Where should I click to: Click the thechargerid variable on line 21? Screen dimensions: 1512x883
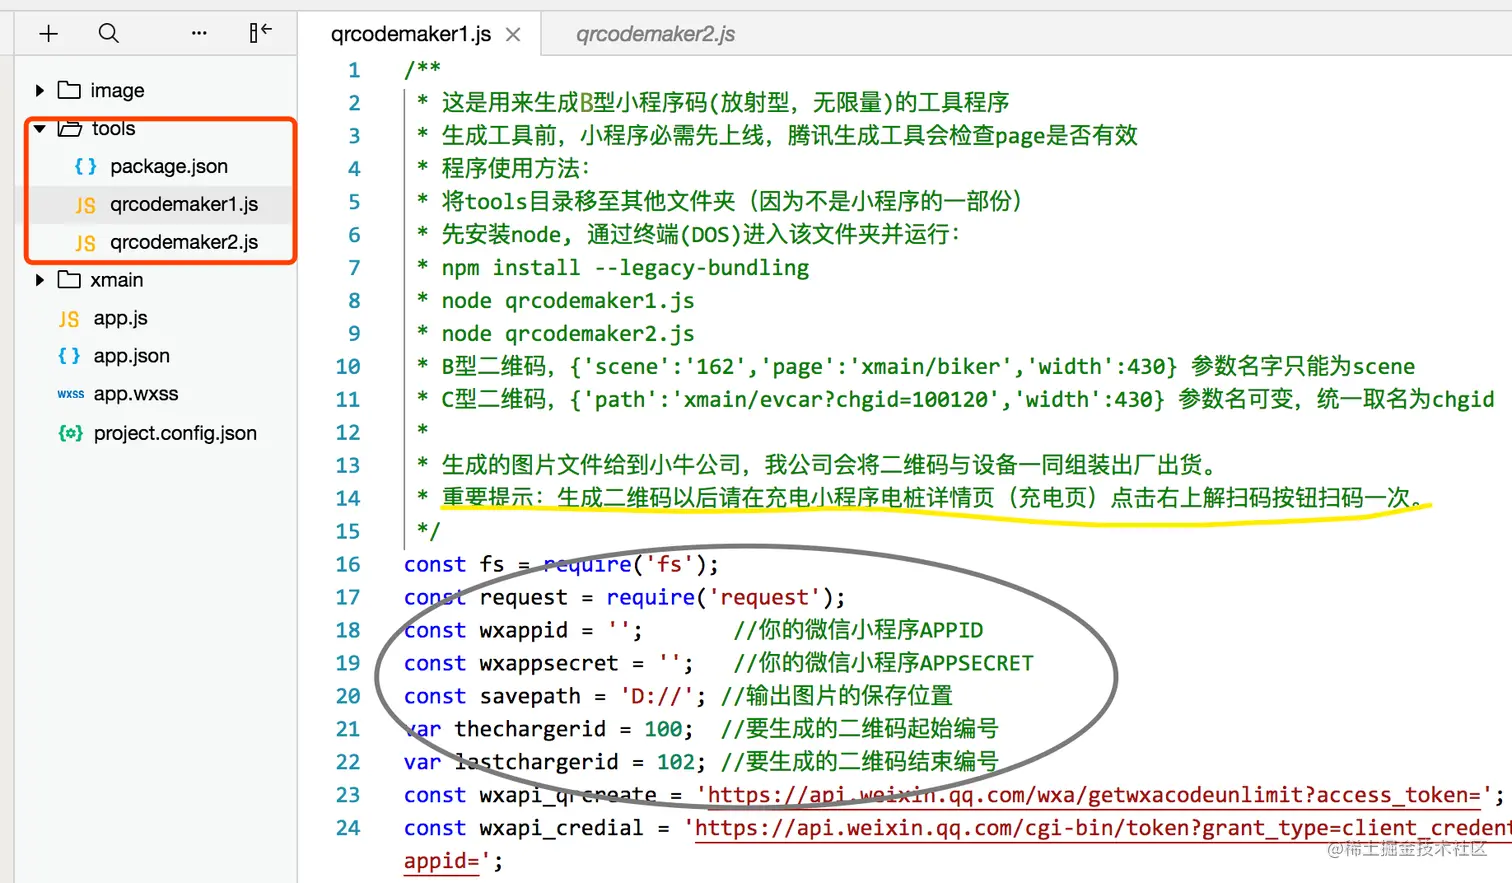(530, 730)
